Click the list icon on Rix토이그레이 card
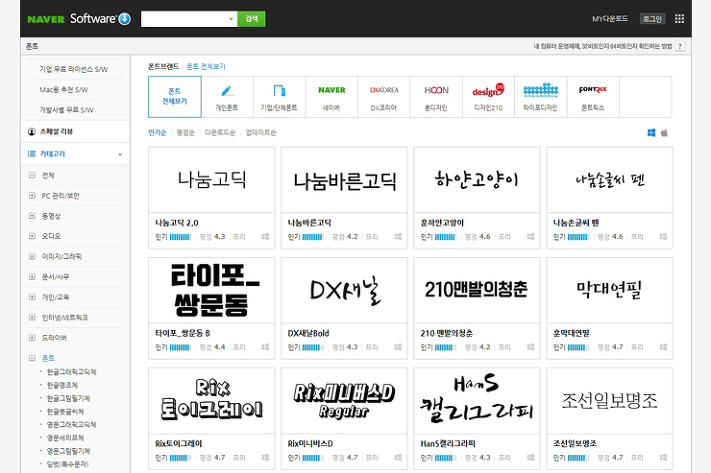 point(265,458)
